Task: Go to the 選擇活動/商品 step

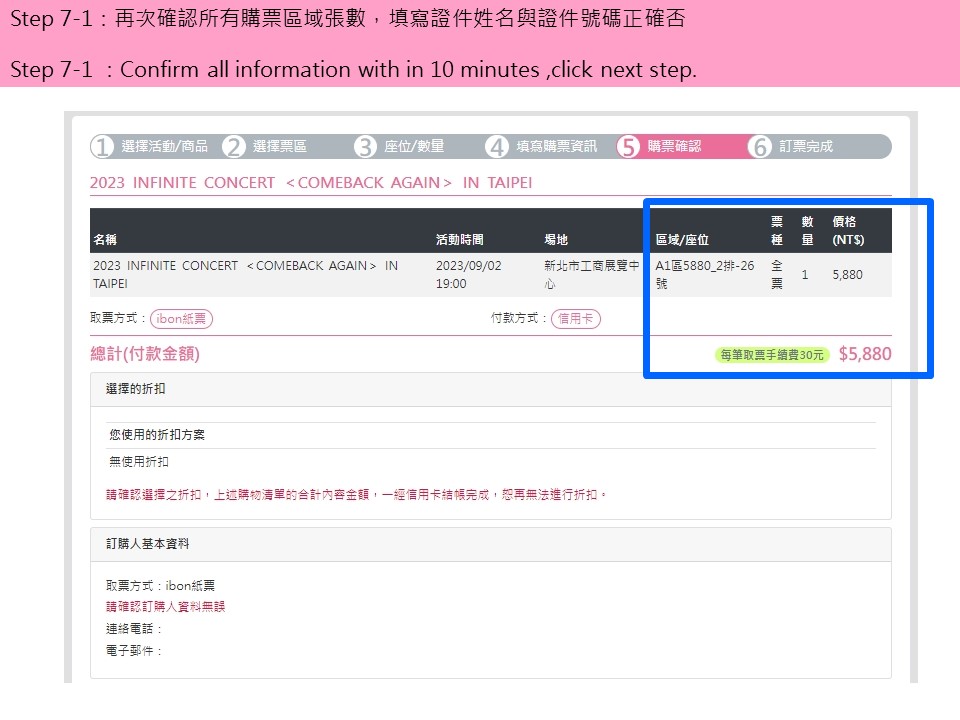Action: (x=164, y=146)
